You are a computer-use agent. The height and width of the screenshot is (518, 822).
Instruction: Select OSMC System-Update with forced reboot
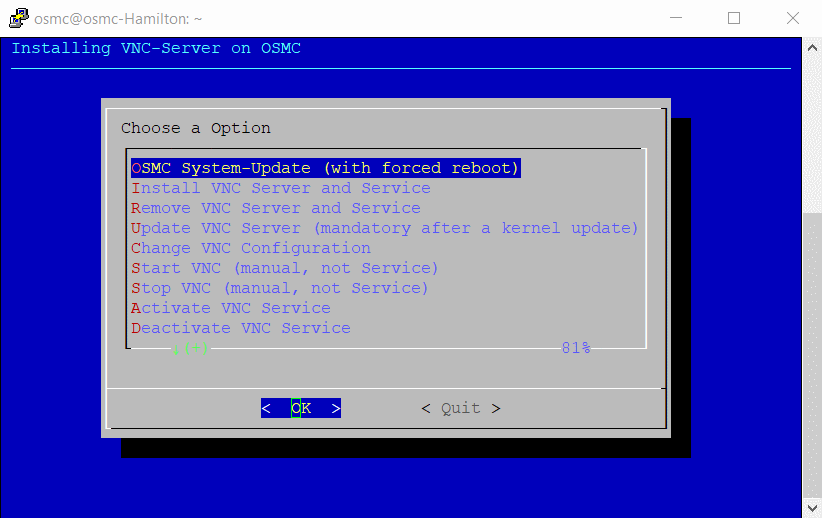pyautogui.click(x=326, y=168)
